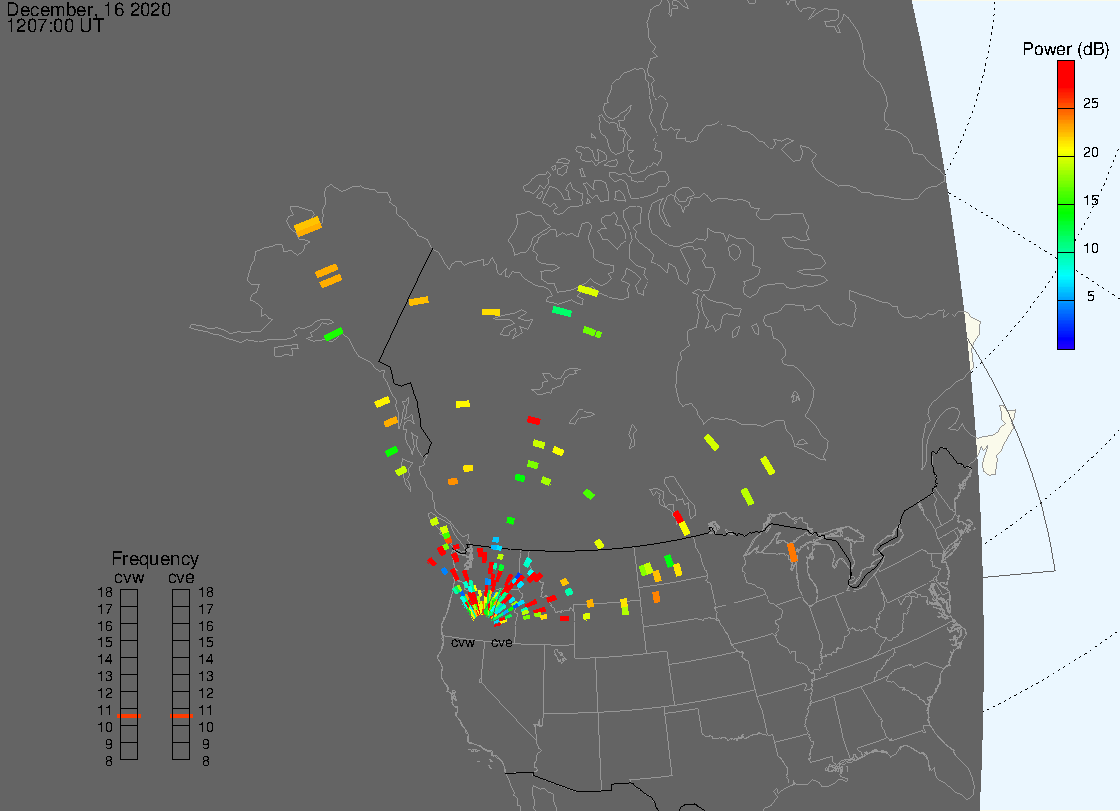Click the 16 label right of cve scale
Image resolution: width=1120 pixels, height=811 pixels.
(206, 626)
